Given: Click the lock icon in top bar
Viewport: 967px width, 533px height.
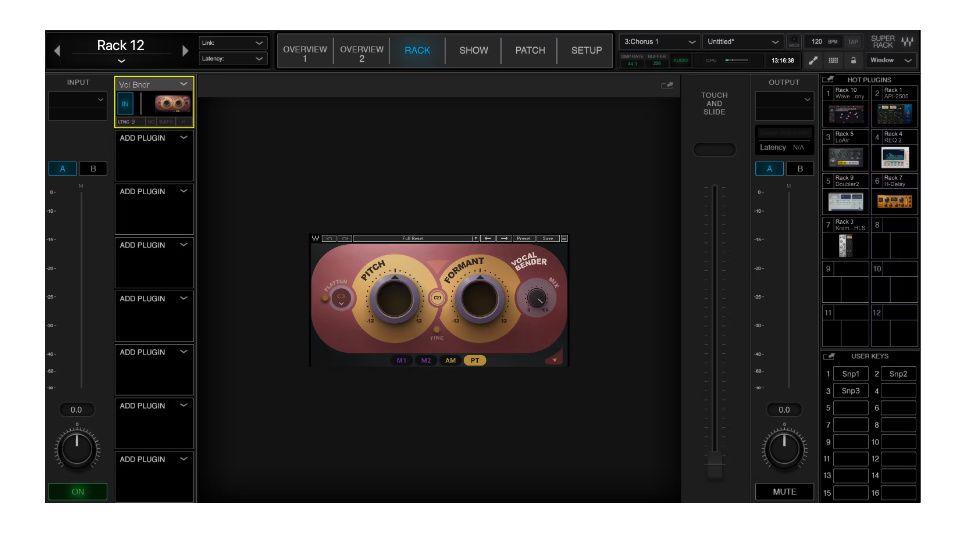Looking at the screenshot, I should click(x=853, y=60).
